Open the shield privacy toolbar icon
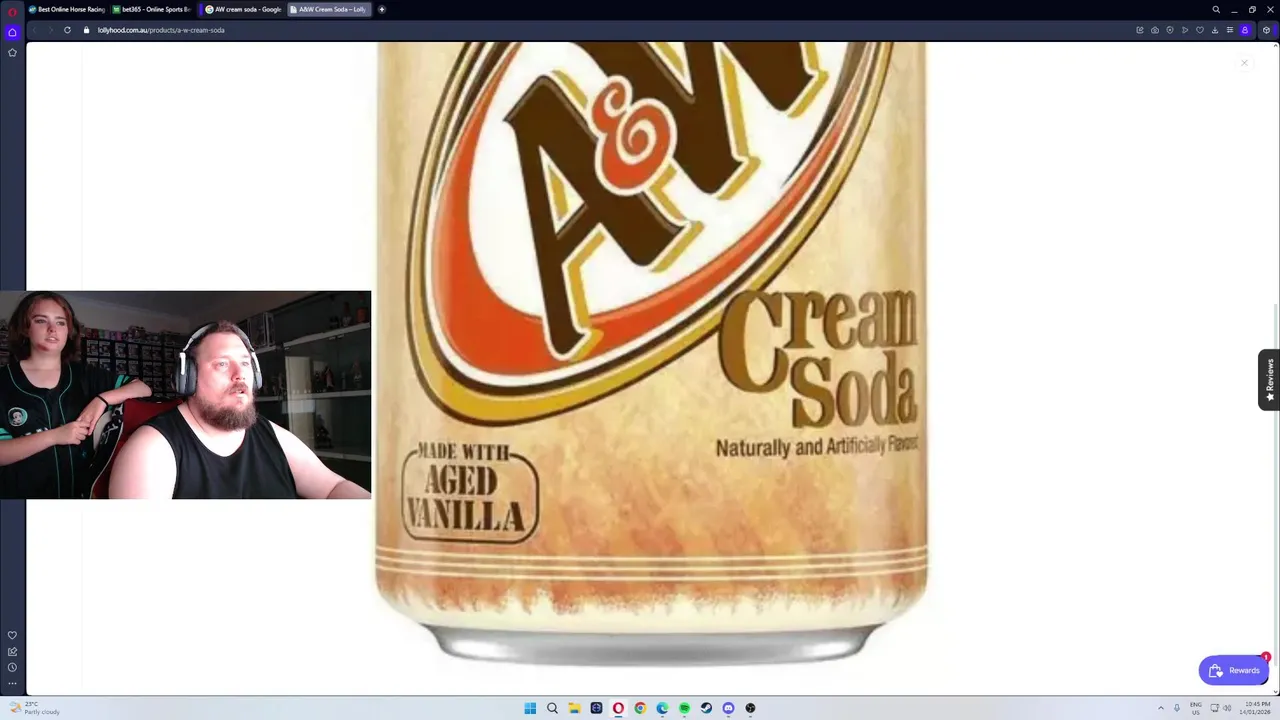This screenshot has height=720, width=1280. (x=1170, y=30)
